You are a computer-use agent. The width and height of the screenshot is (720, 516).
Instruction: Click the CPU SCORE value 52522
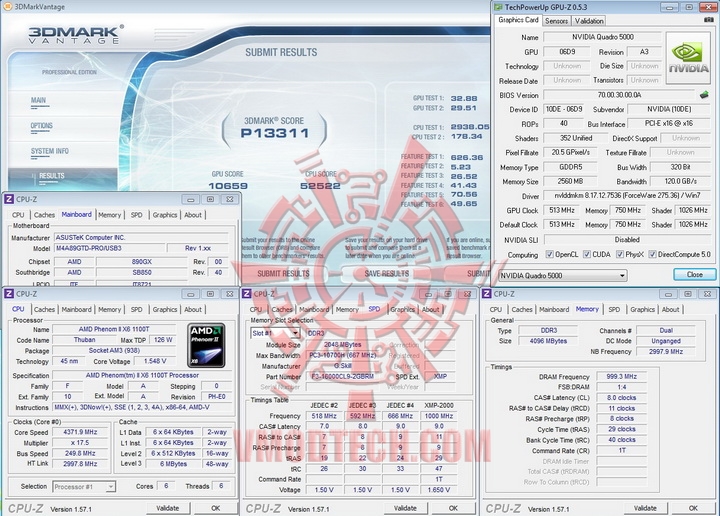click(320, 186)
